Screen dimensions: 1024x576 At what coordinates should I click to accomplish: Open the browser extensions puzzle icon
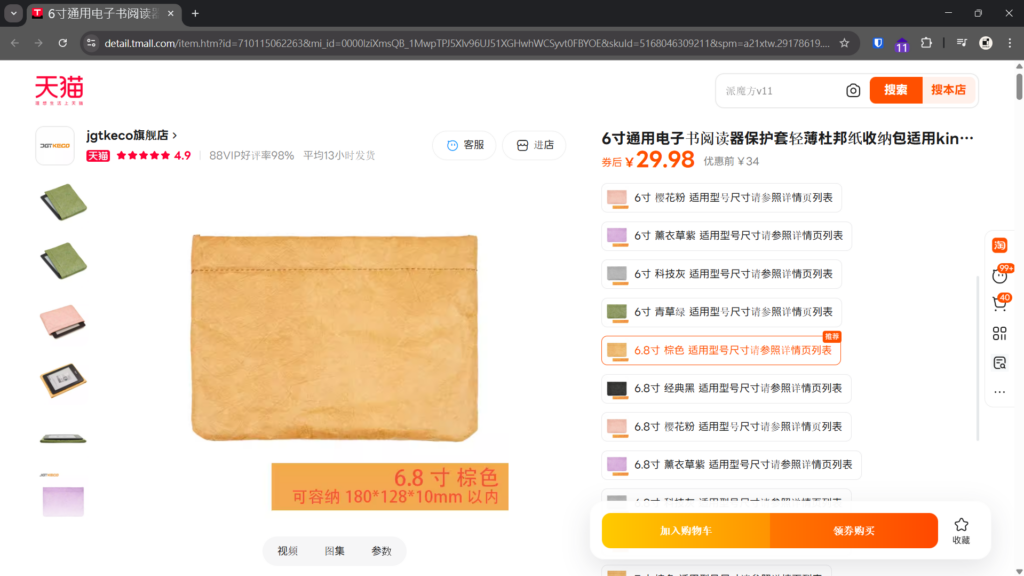[926, 43]
